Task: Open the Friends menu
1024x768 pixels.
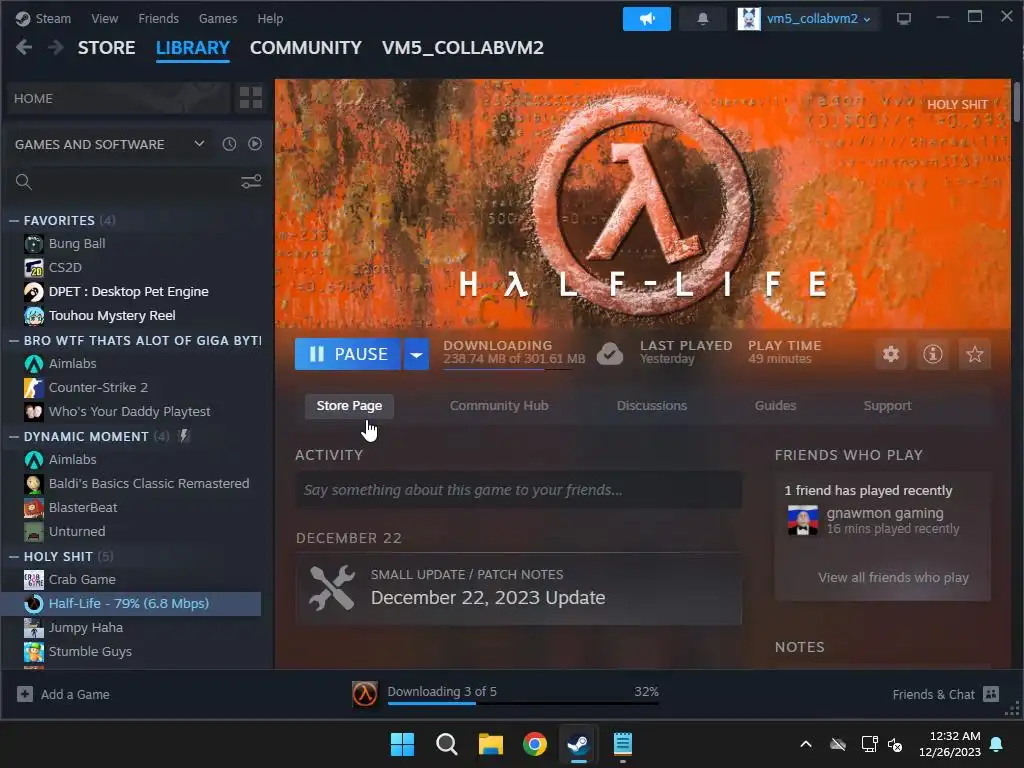Action: pos(159,19)
